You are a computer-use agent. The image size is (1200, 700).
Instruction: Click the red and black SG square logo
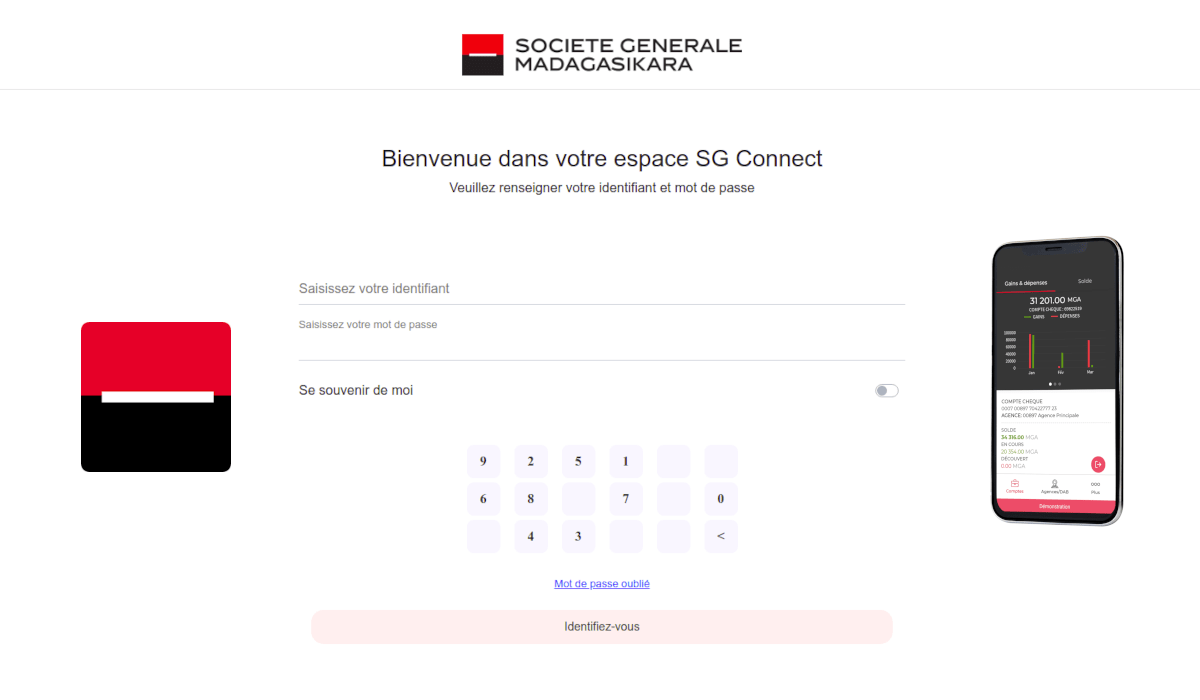point(156,396)
